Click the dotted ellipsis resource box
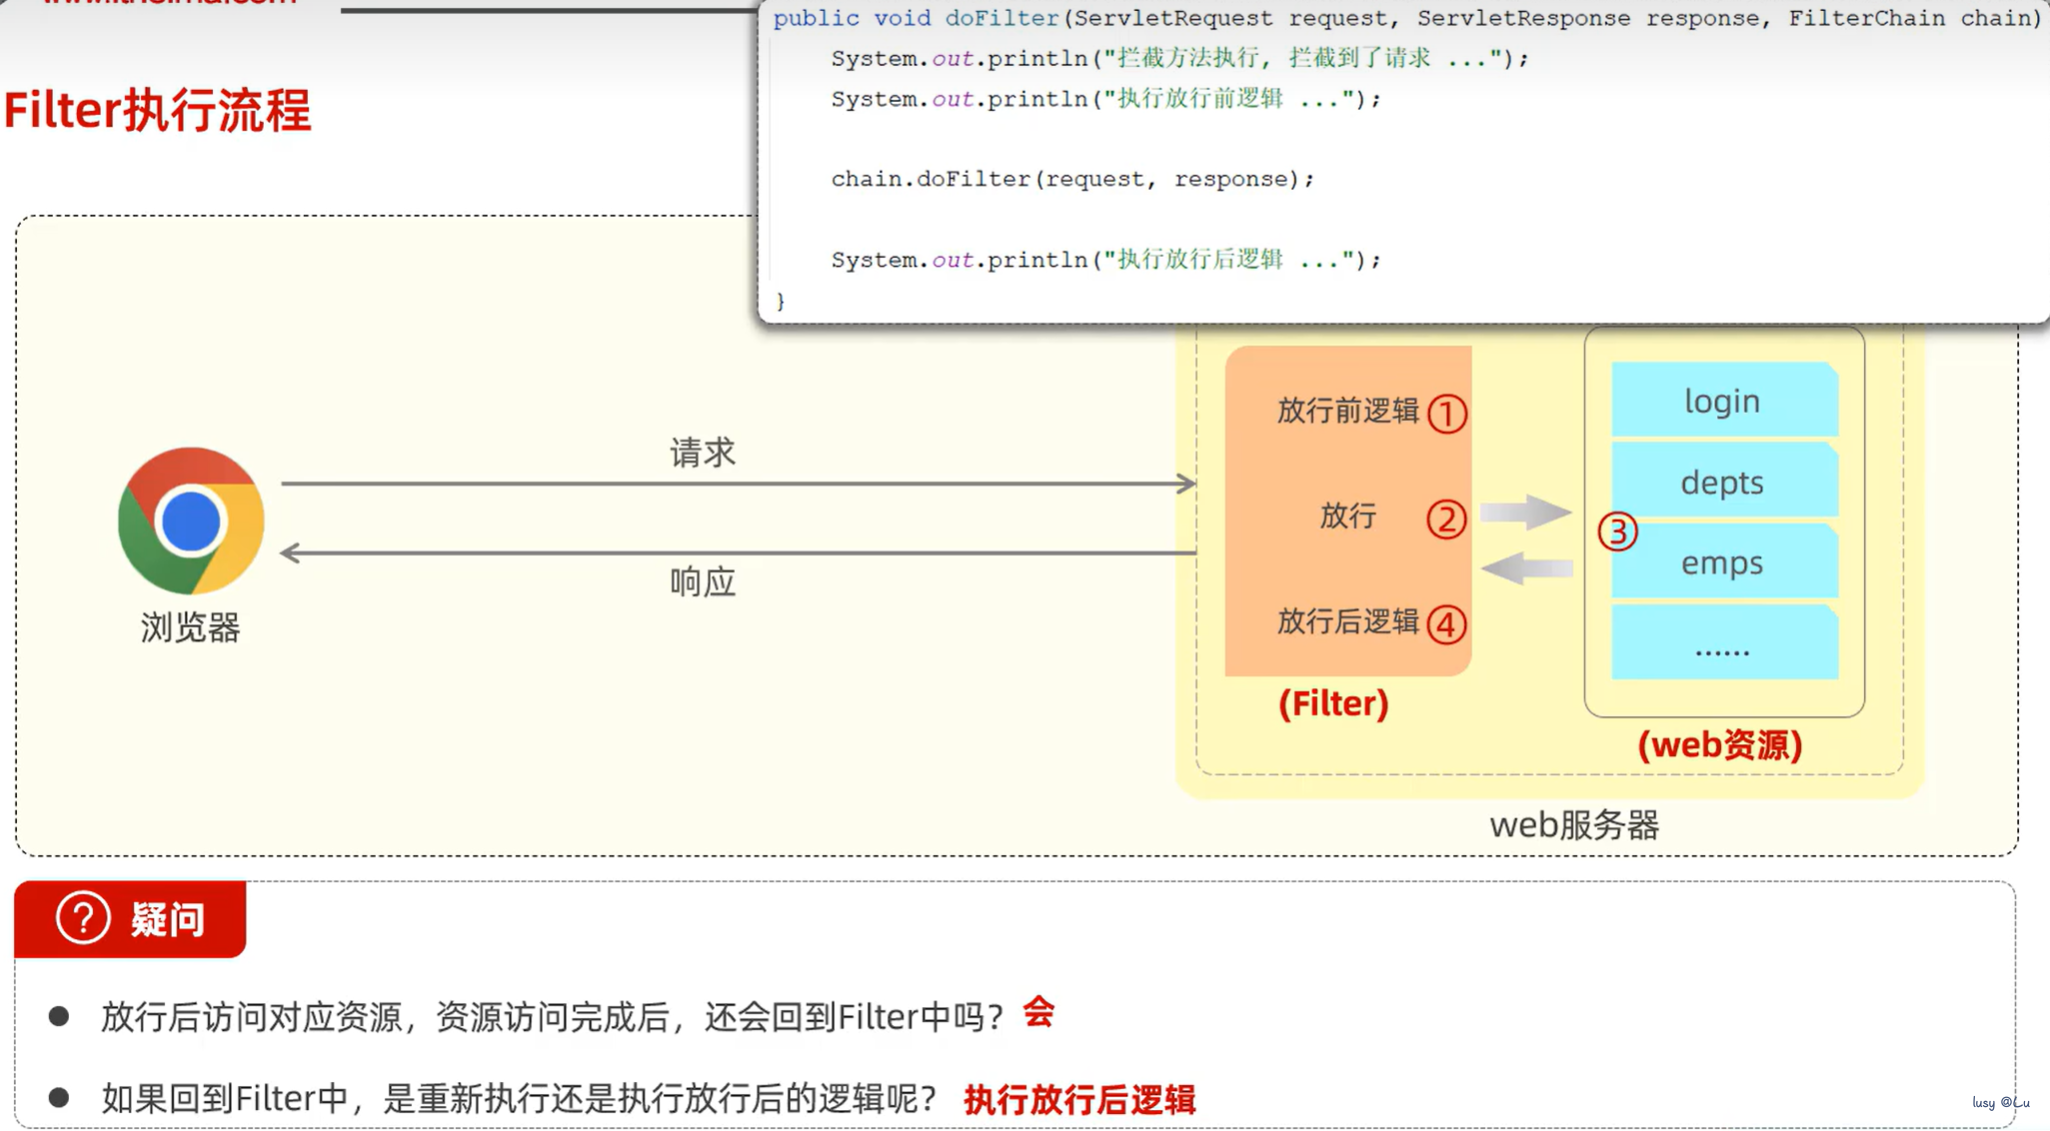This screenshot has height=1131, width=2050. (x=1723, y=645)
